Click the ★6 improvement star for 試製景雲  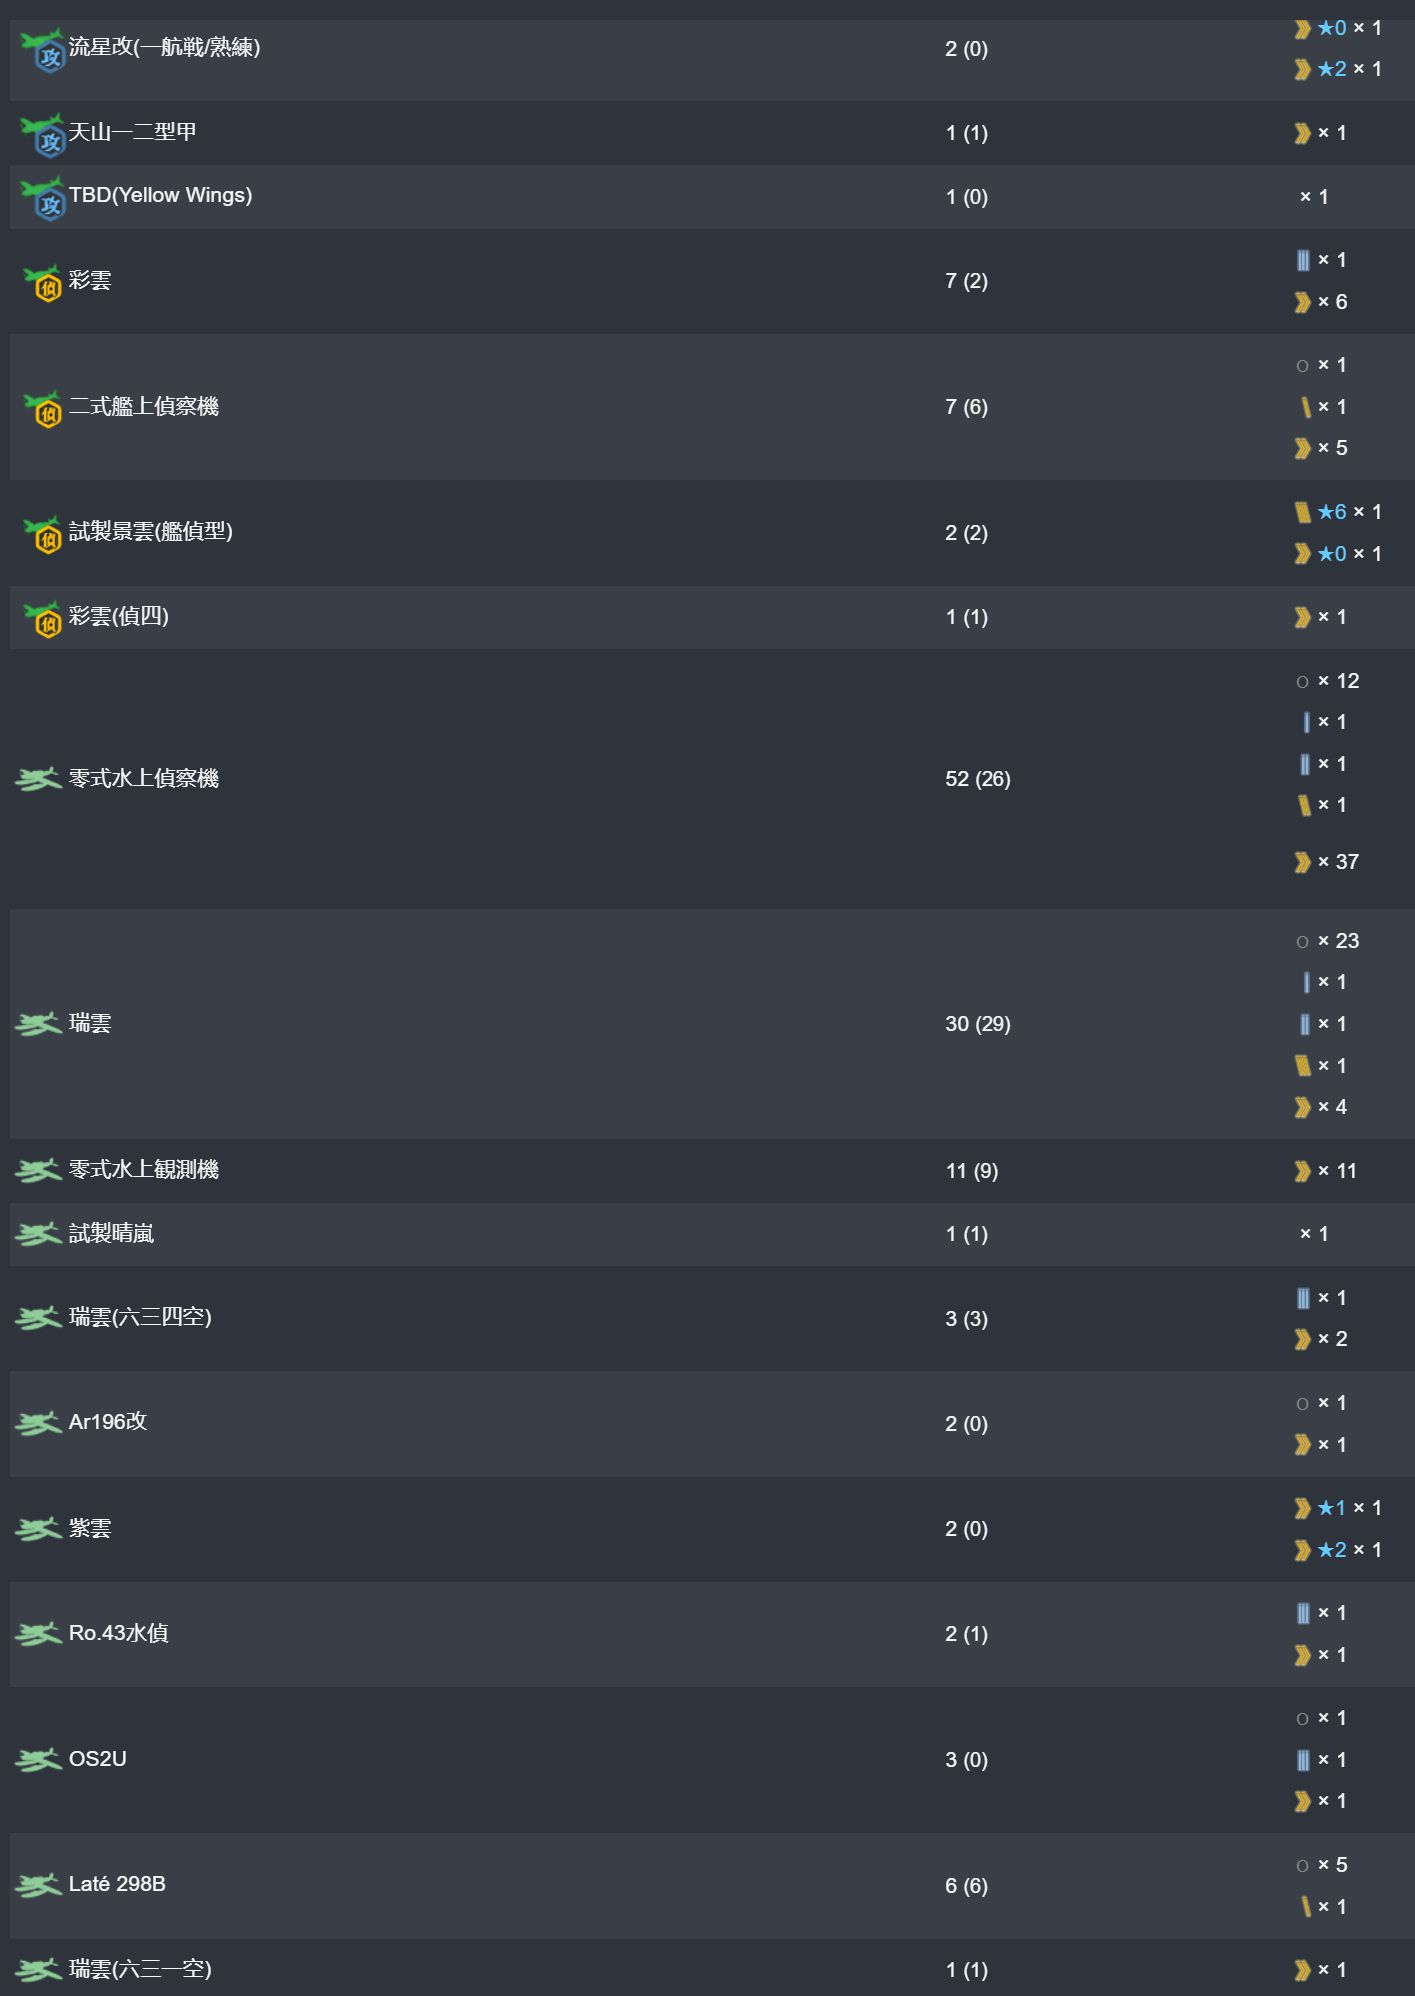1332,512
